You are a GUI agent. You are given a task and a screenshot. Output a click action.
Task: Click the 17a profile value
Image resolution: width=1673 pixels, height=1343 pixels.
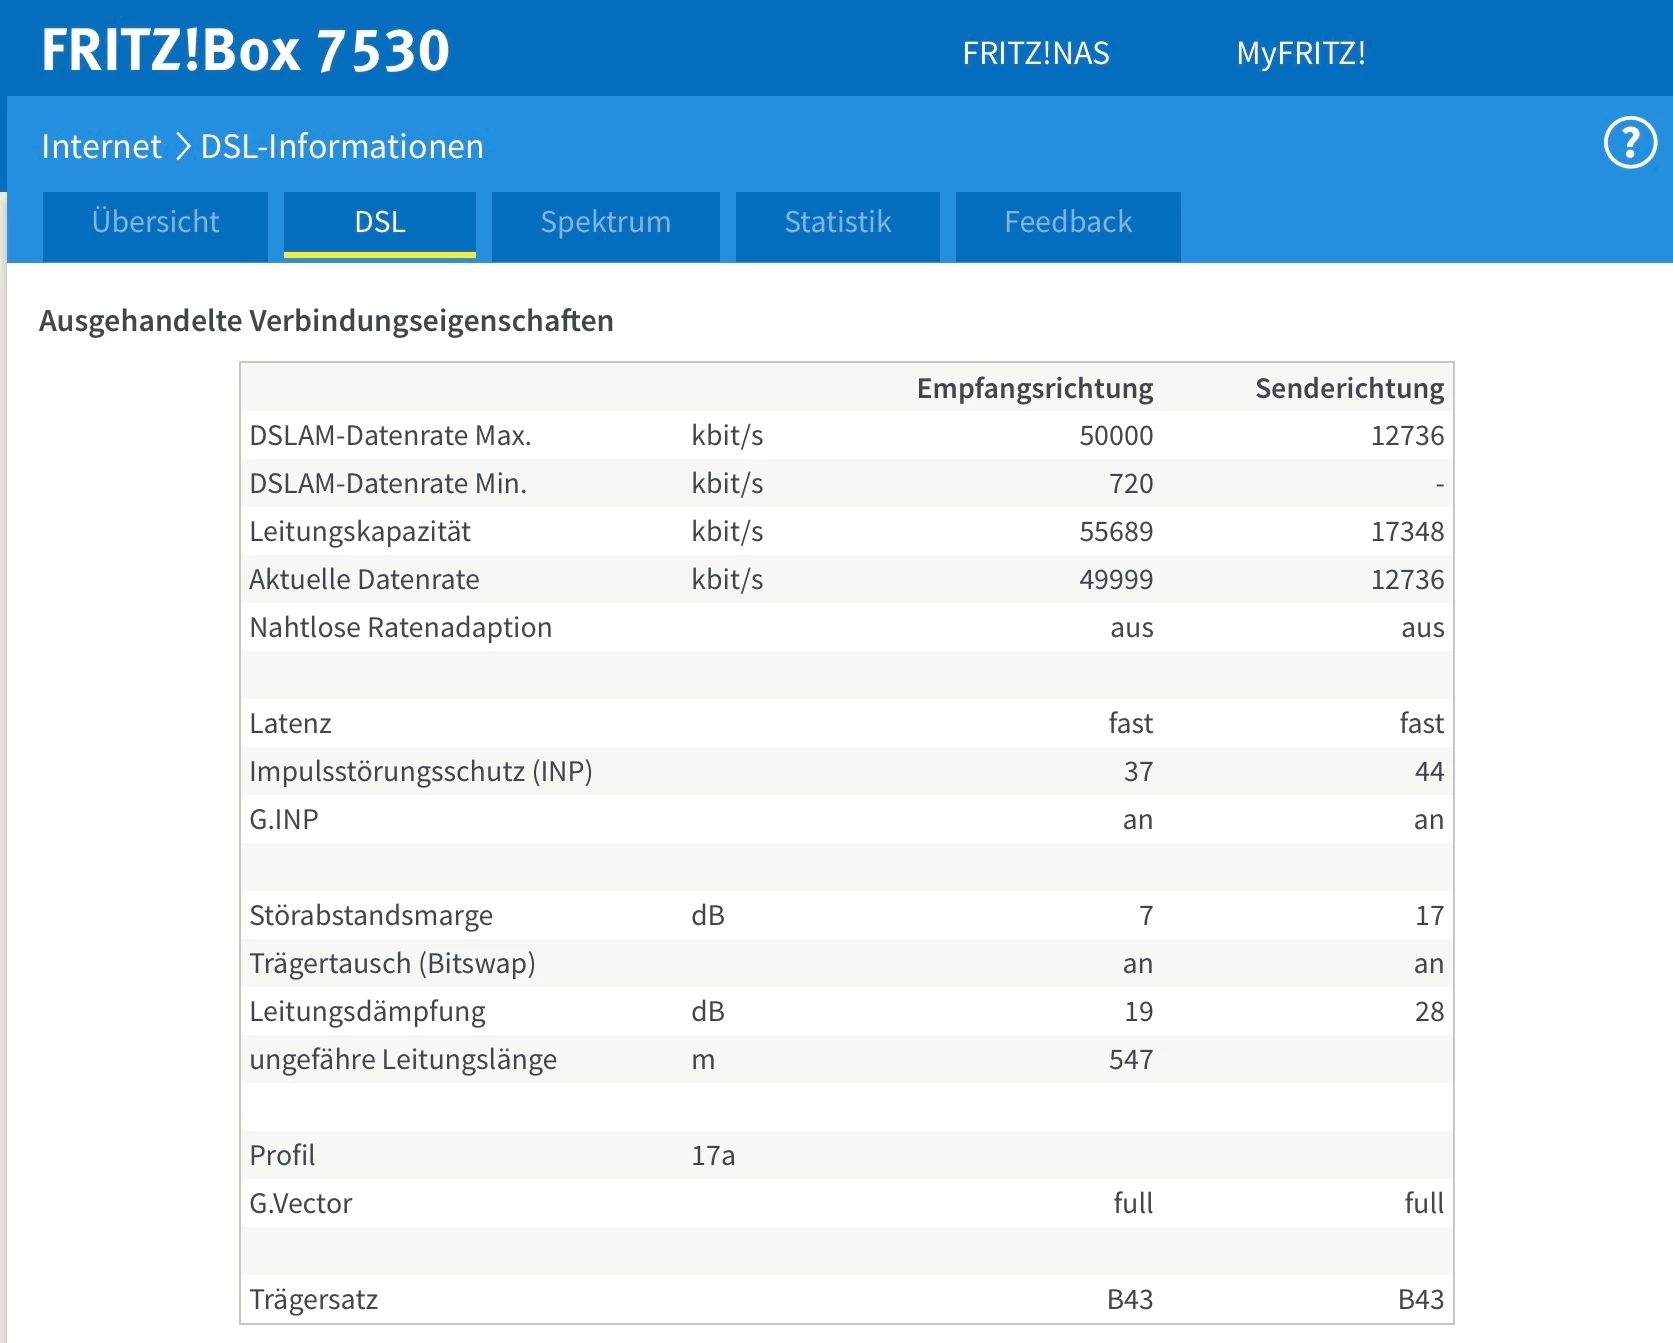coord(713,1156)
